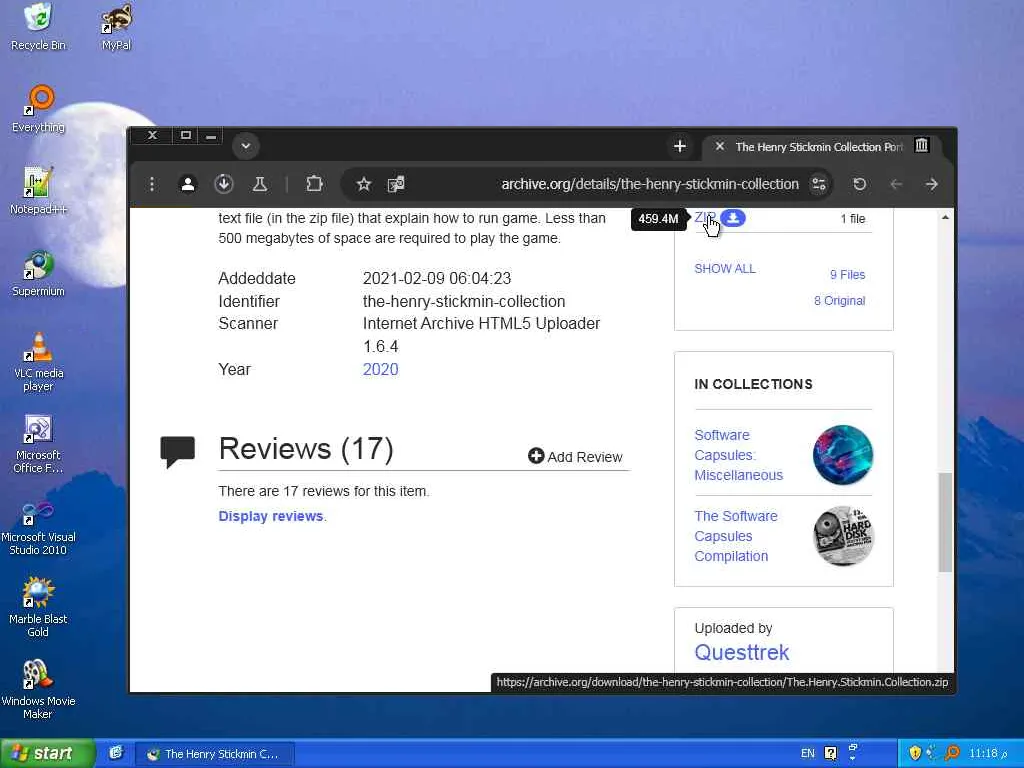Viewport: 1024px width, 768px height.
Task: Open a new tab with plus button
Action: tap(680, 146)
